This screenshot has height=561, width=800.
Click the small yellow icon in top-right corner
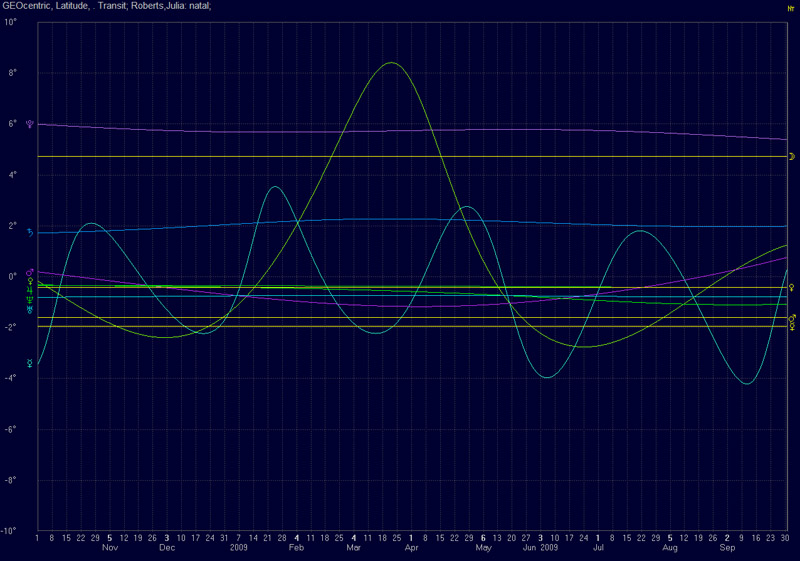(789, 6)
